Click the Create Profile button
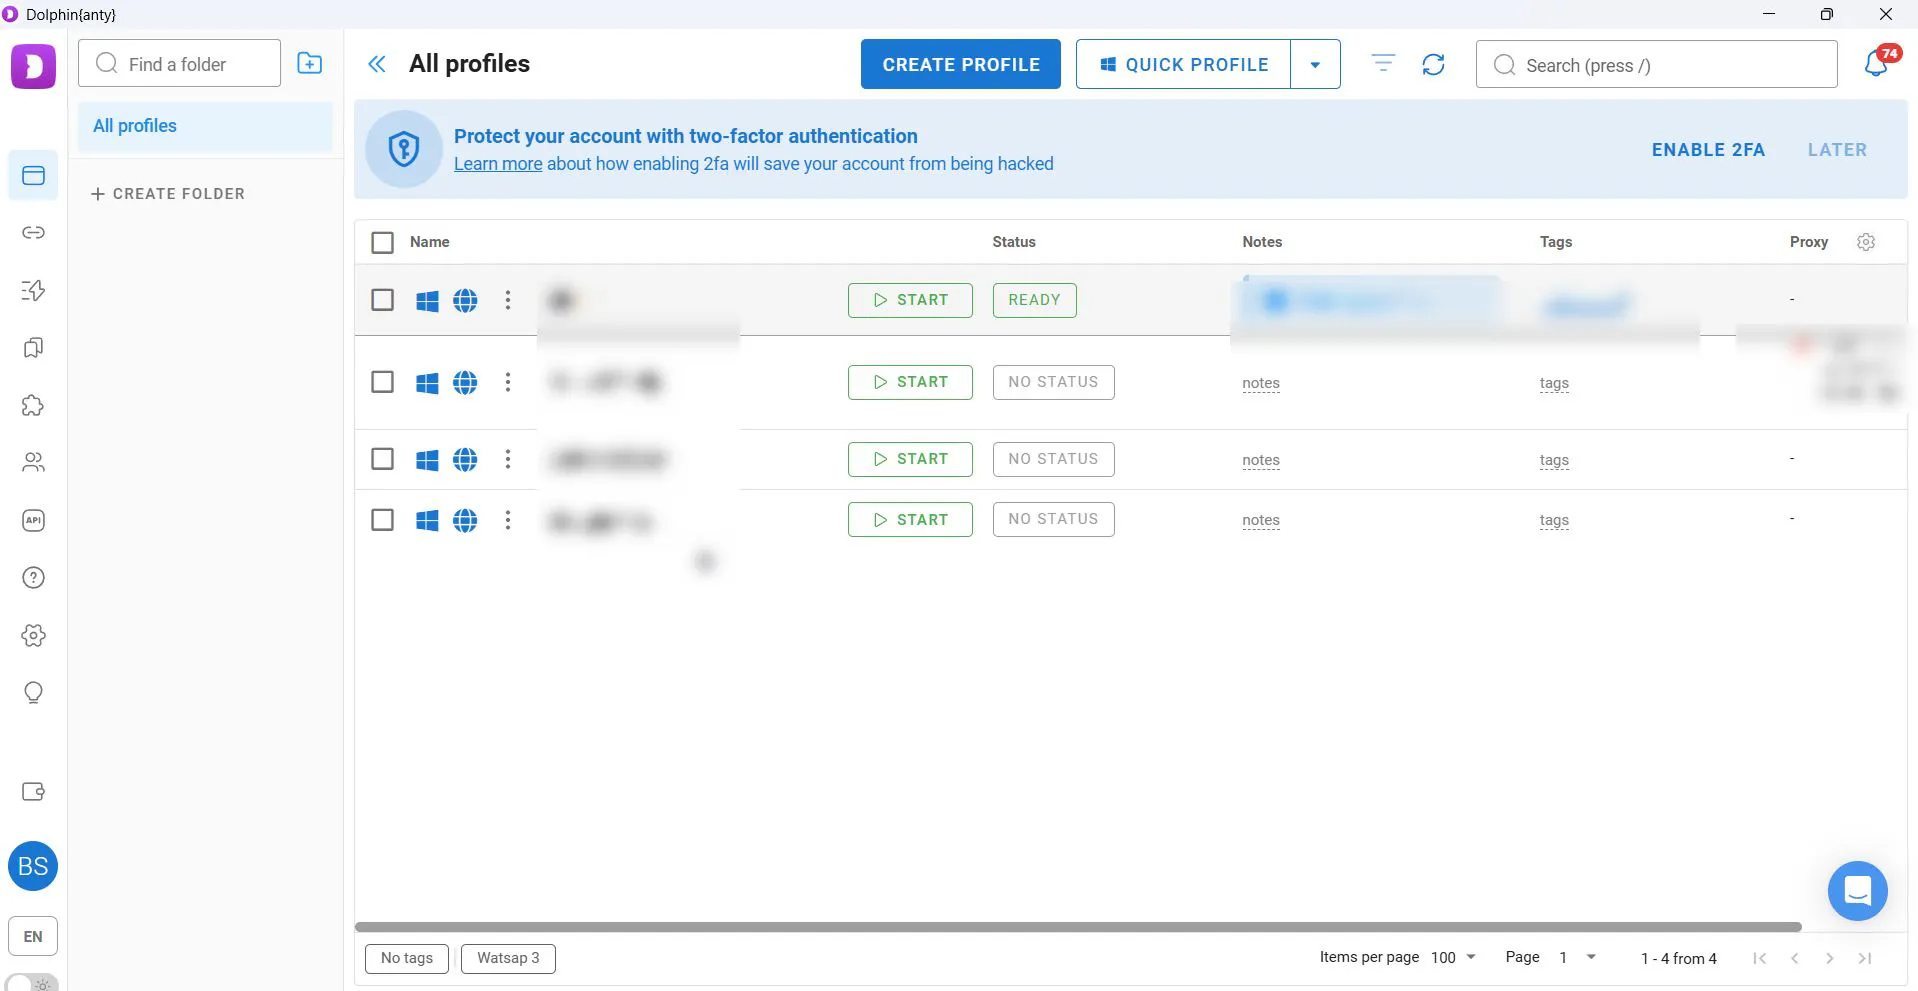Screen dimensions: 1918x991 point(961,64)
